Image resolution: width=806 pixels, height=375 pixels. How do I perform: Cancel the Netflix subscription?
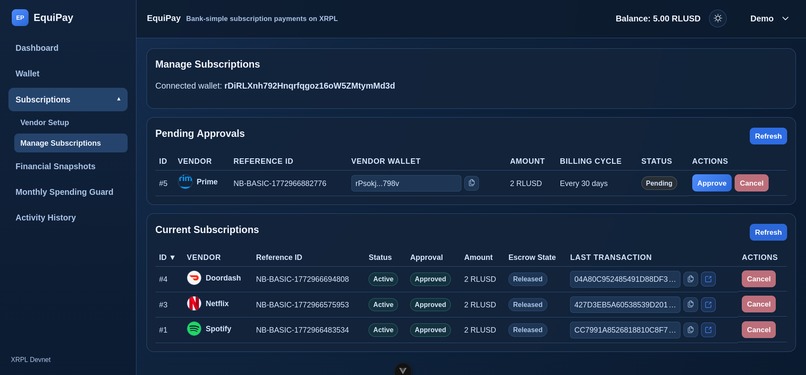click(758, 304)
